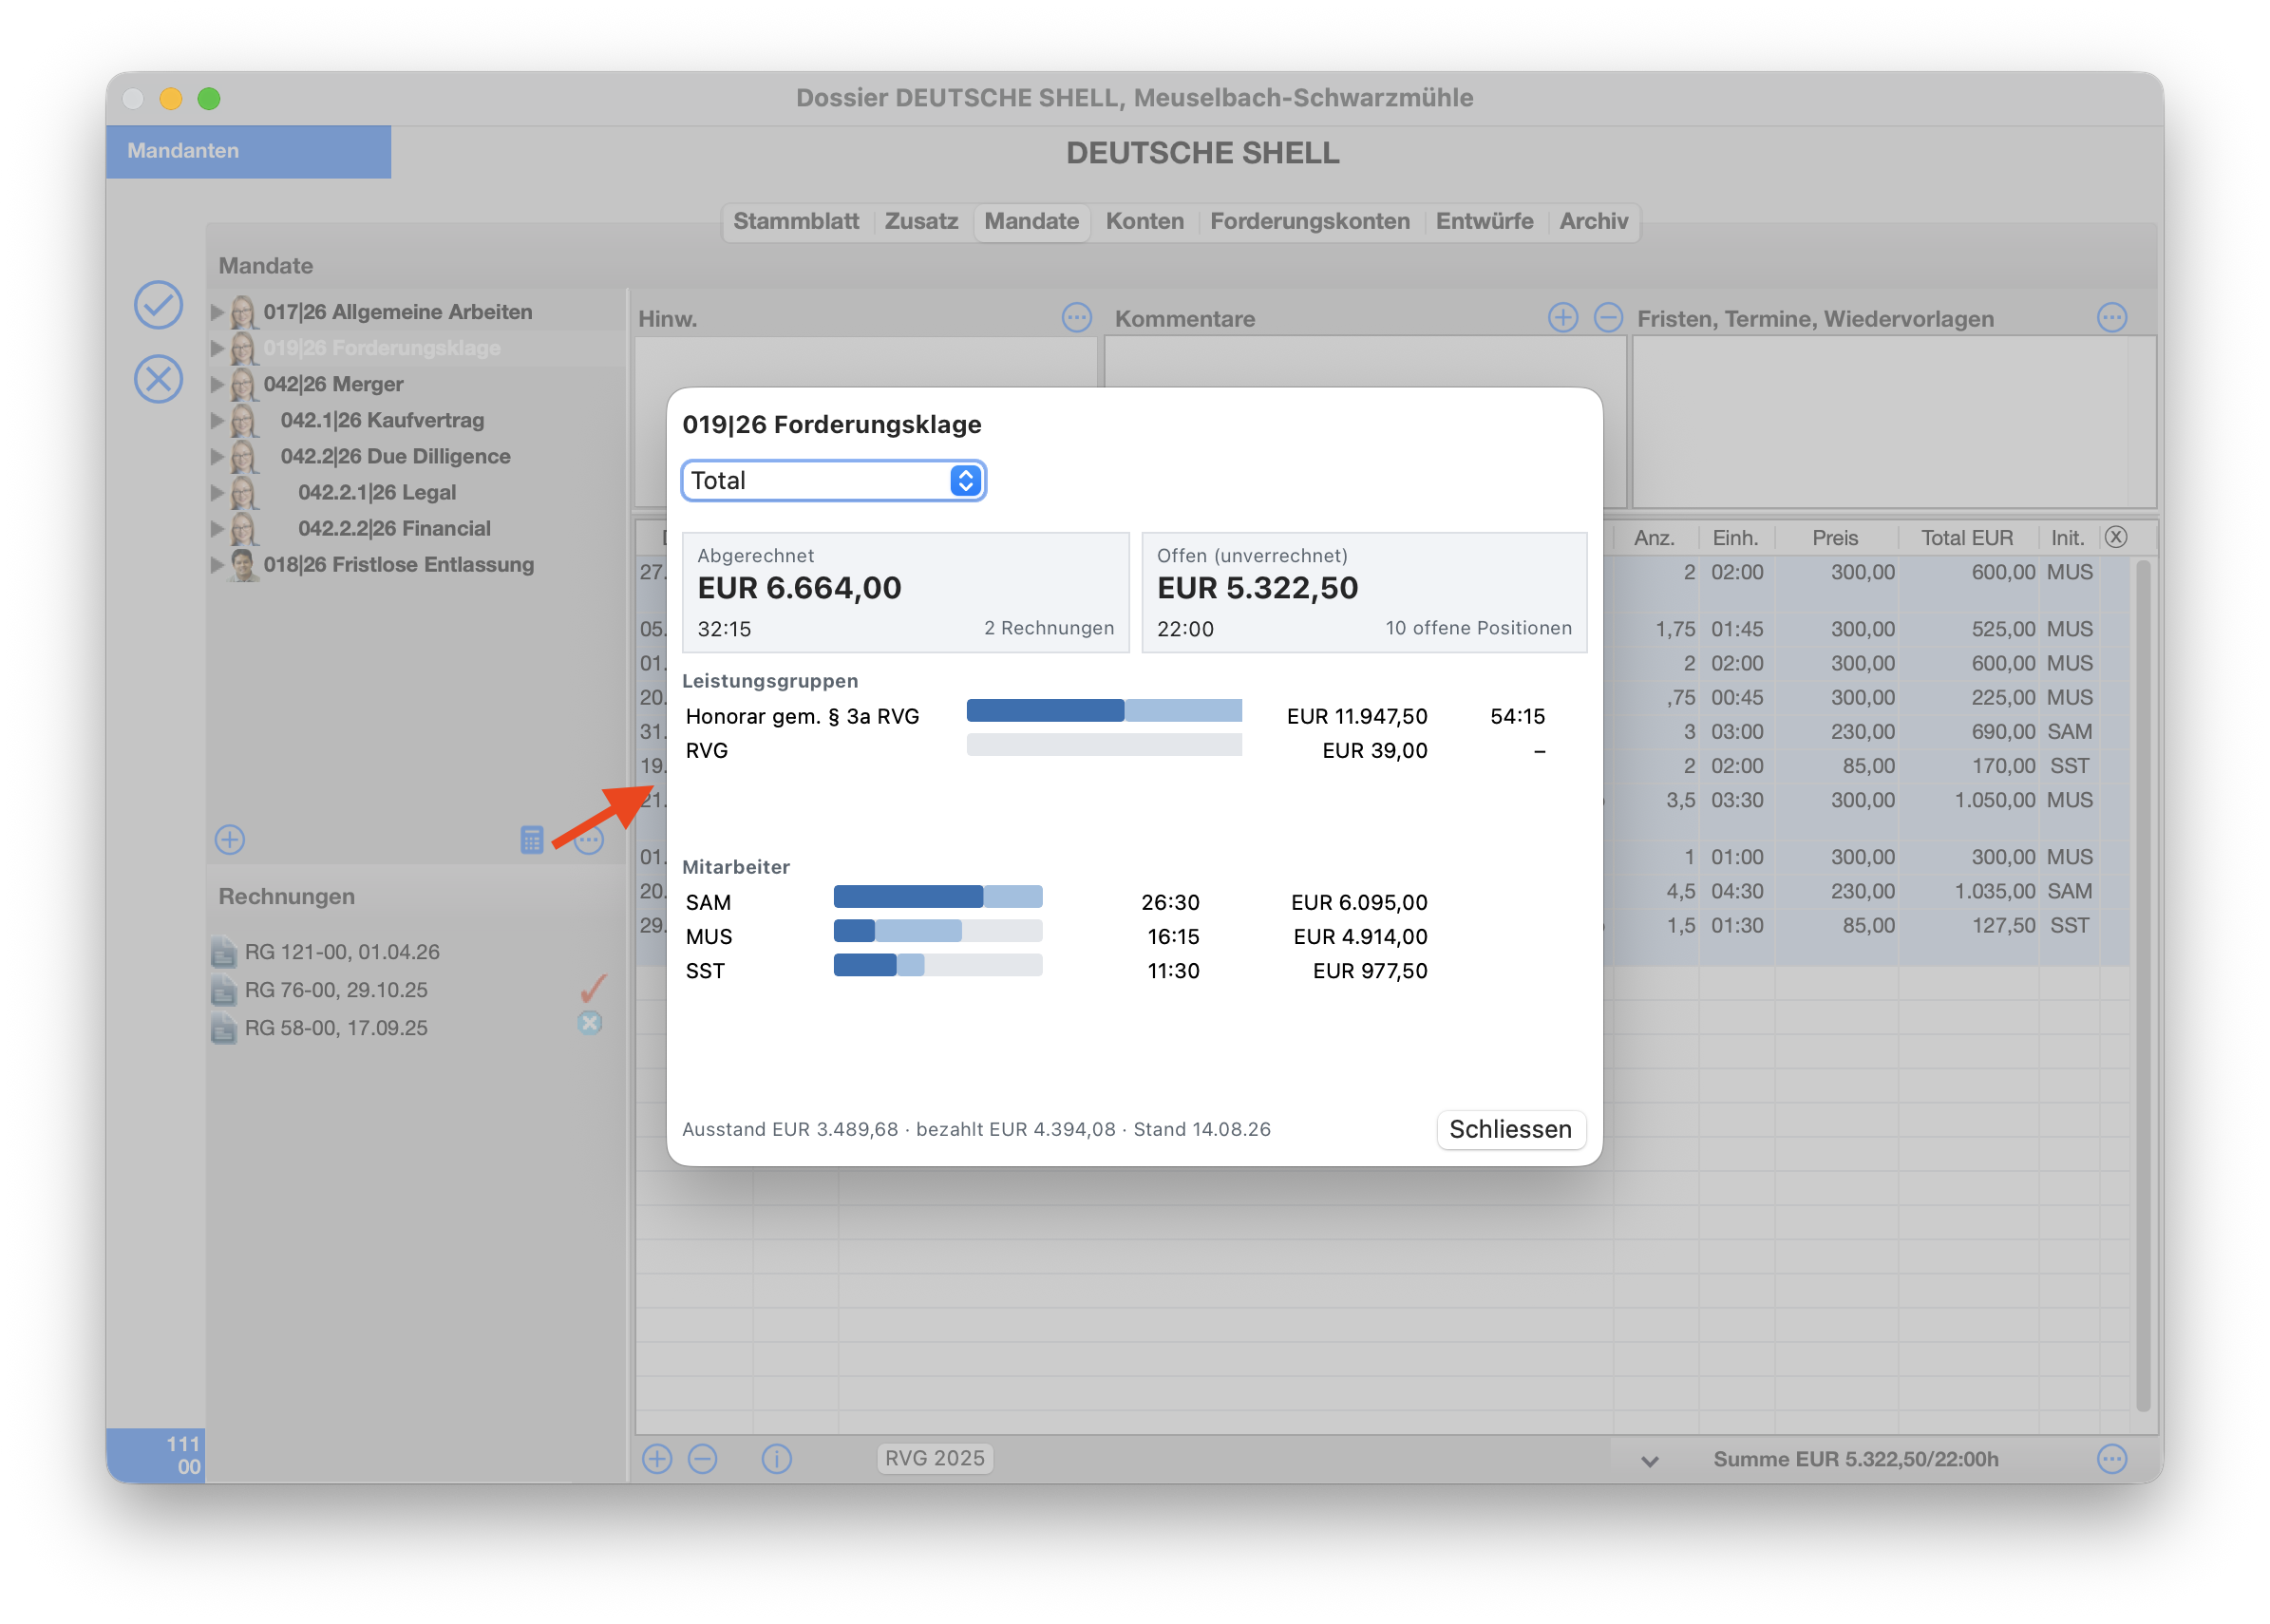
Task: Click the SAM amount EUR 6.095,00
Action: pos(1359,902)
